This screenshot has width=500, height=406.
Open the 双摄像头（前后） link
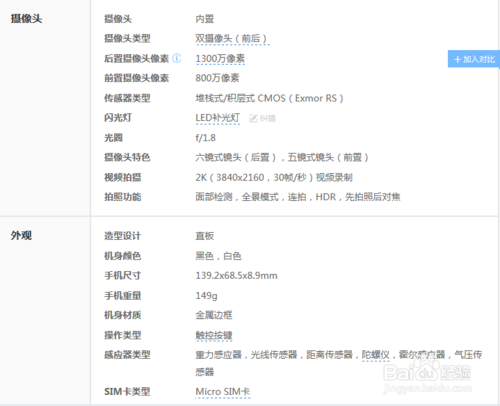point(232,39)
